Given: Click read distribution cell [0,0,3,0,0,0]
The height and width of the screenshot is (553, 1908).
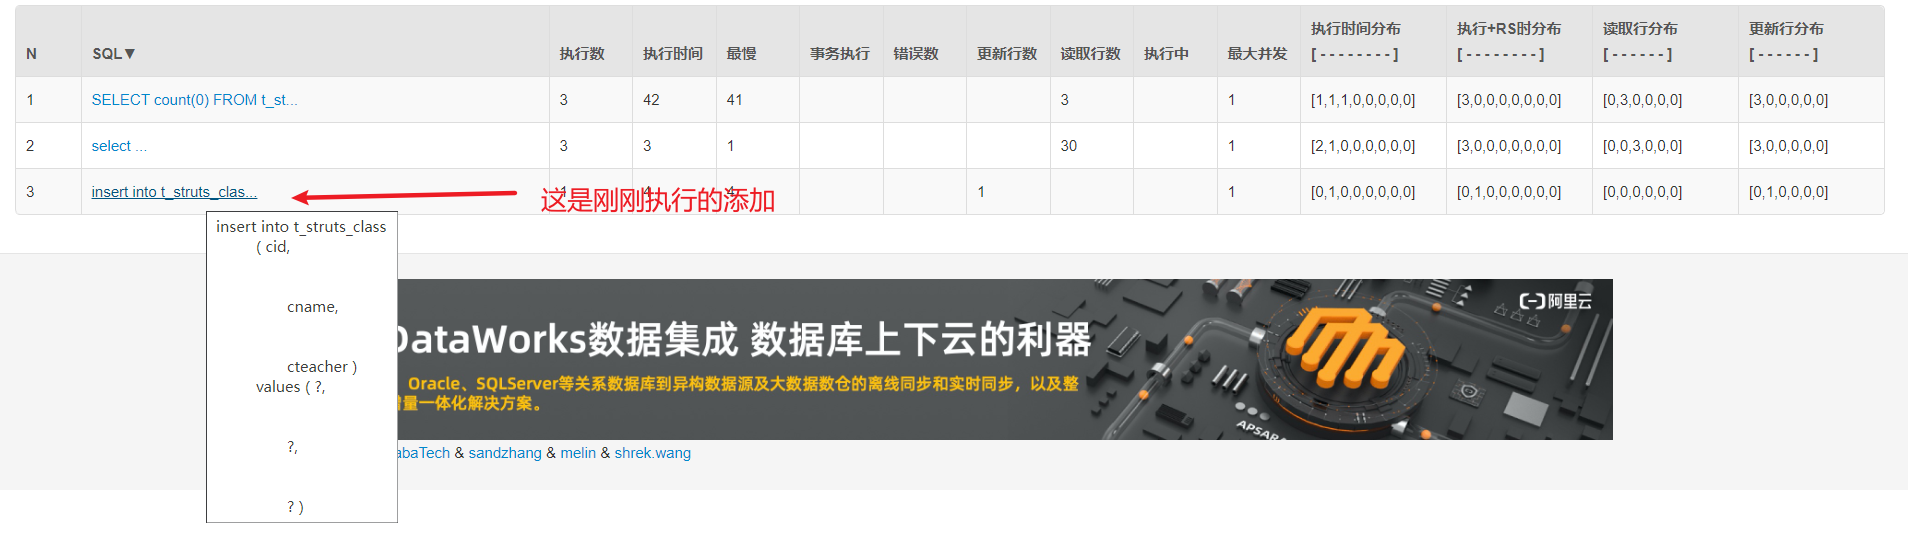Looking at the screenshot, I should tap(1642, 146).
